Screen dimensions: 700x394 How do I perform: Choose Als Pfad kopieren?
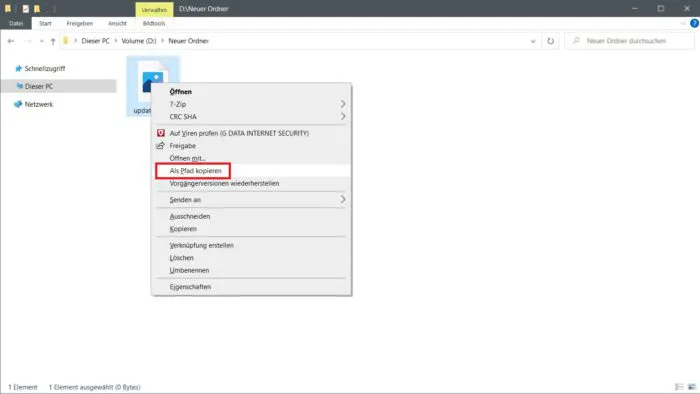pos(251,171)
